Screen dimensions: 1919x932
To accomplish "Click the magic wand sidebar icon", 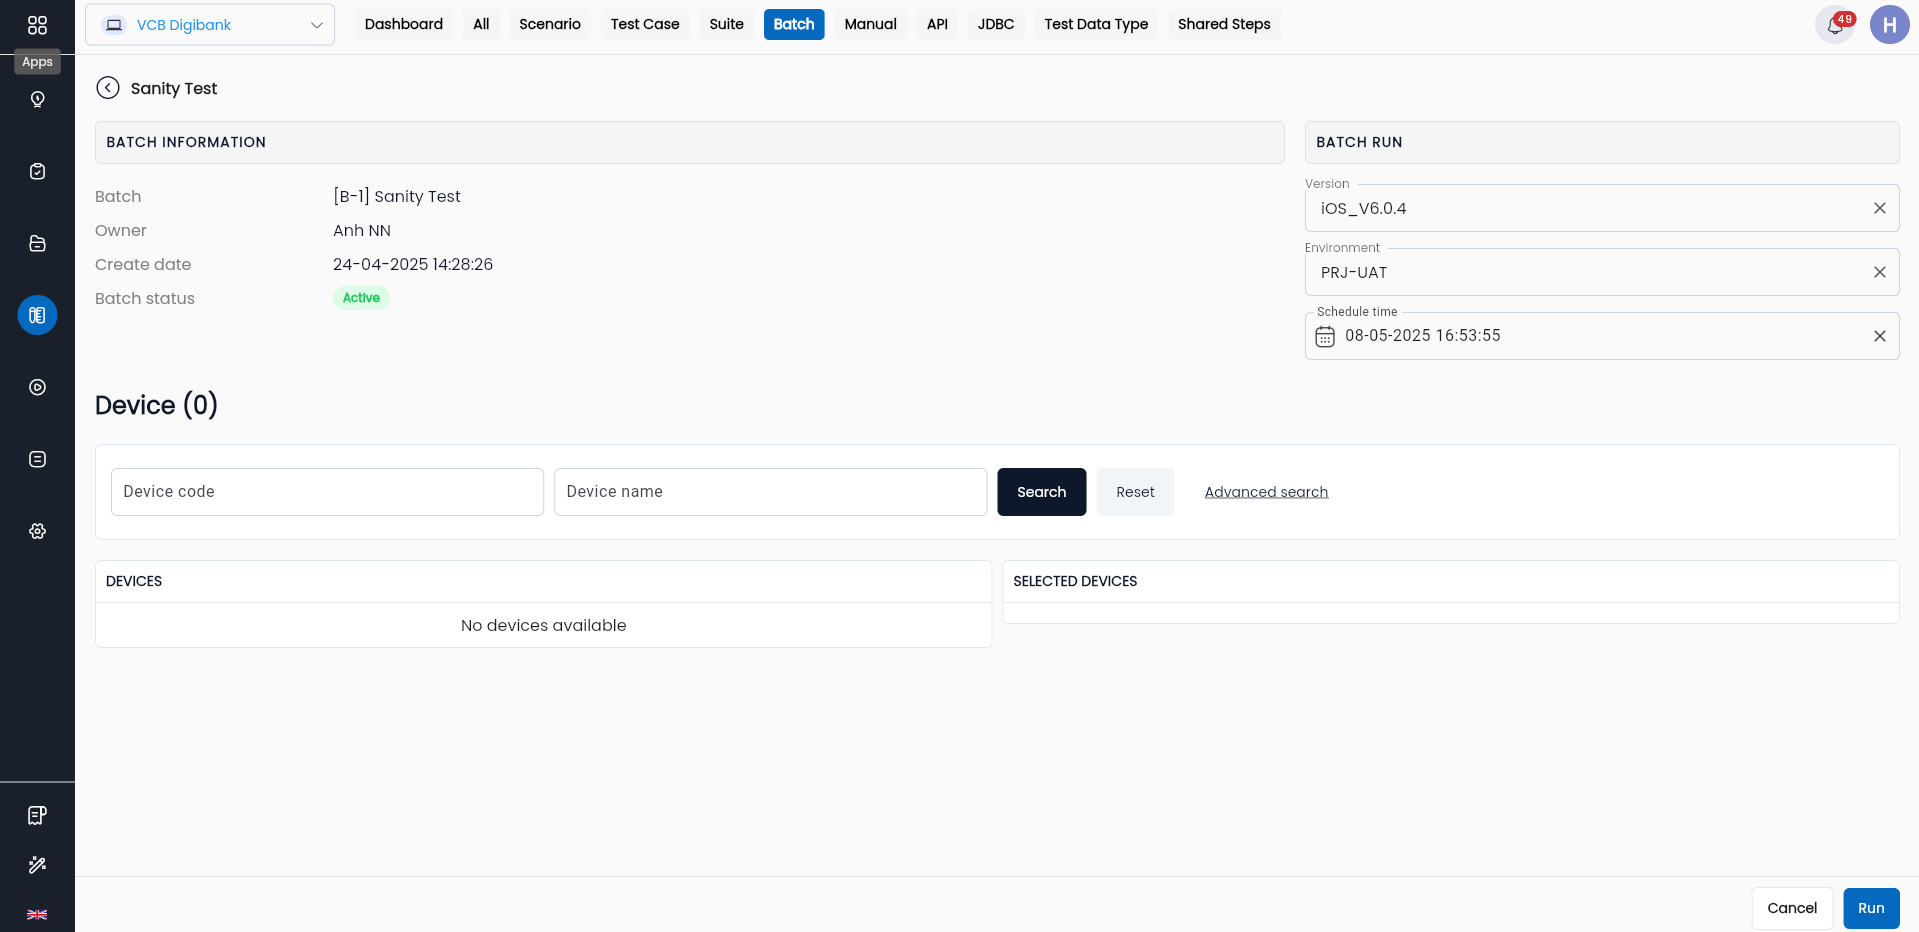I will point(37,865).
